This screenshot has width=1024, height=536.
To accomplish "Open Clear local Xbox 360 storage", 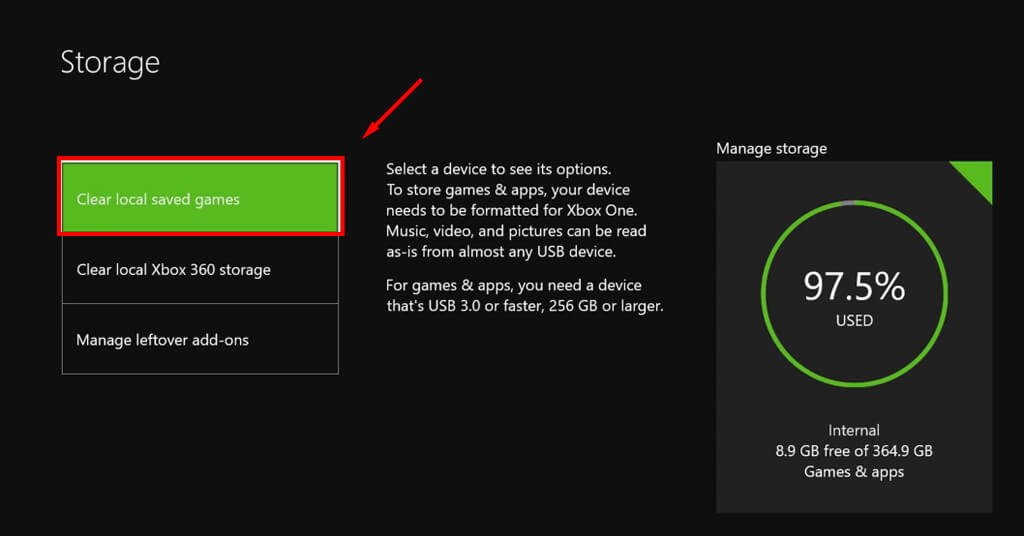I will point(200,270).
